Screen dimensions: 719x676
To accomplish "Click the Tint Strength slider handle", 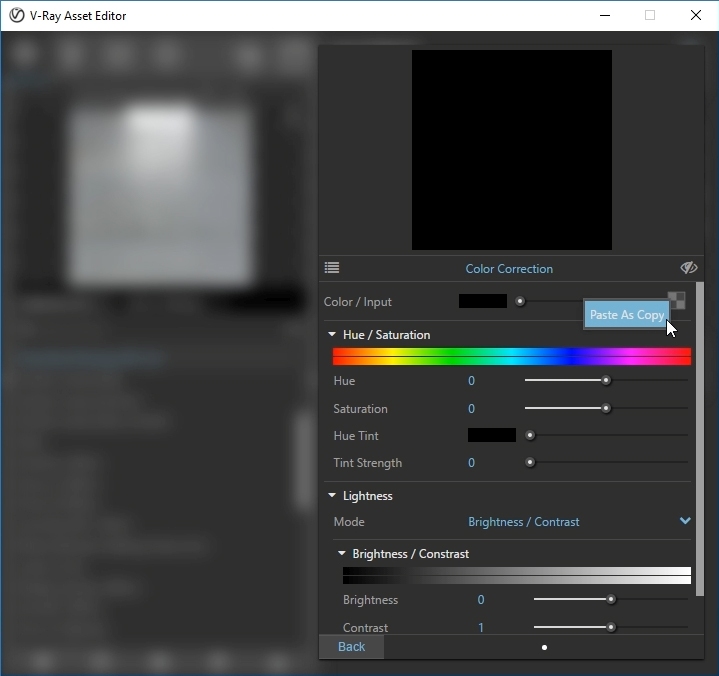I will point(530,462).
